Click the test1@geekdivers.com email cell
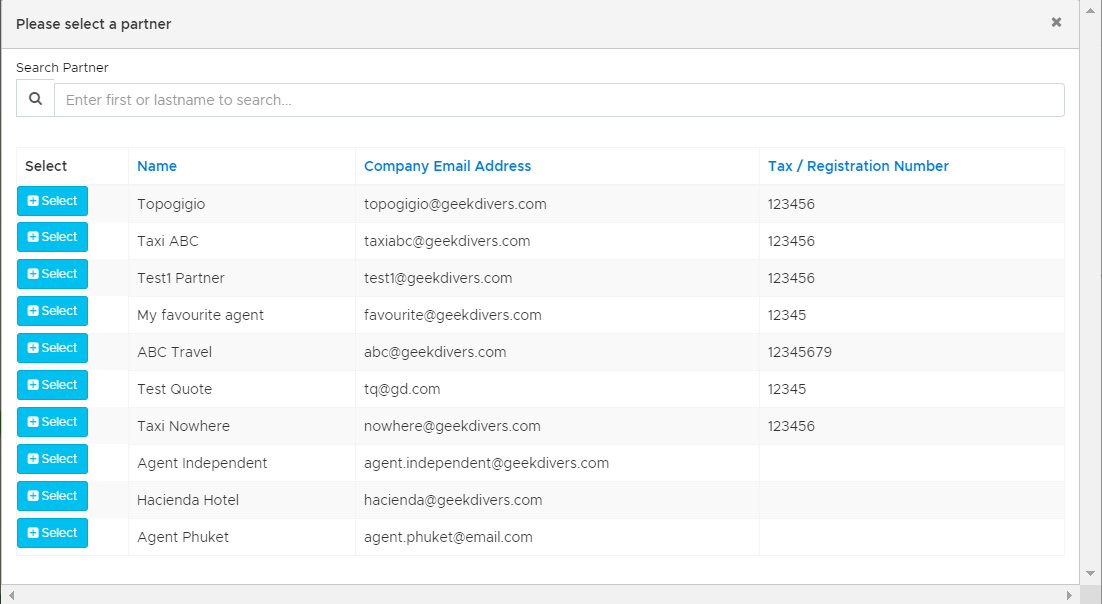 click(x=557, y=278)
